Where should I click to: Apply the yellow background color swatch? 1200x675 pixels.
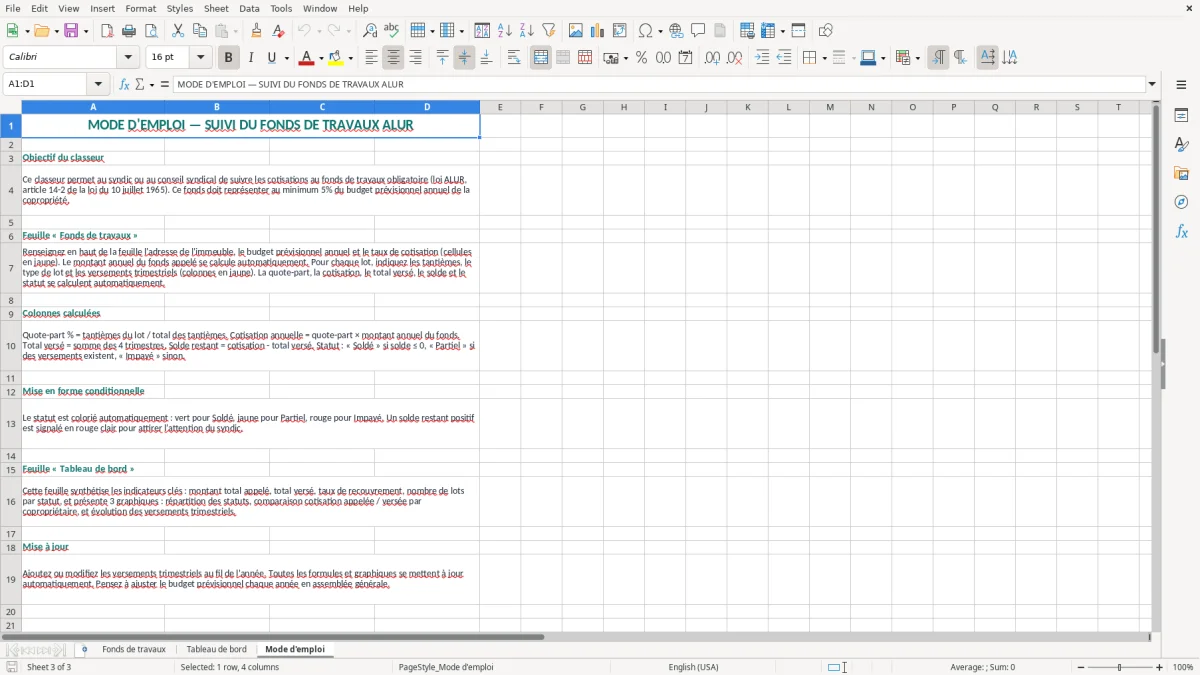coord(337,58)
